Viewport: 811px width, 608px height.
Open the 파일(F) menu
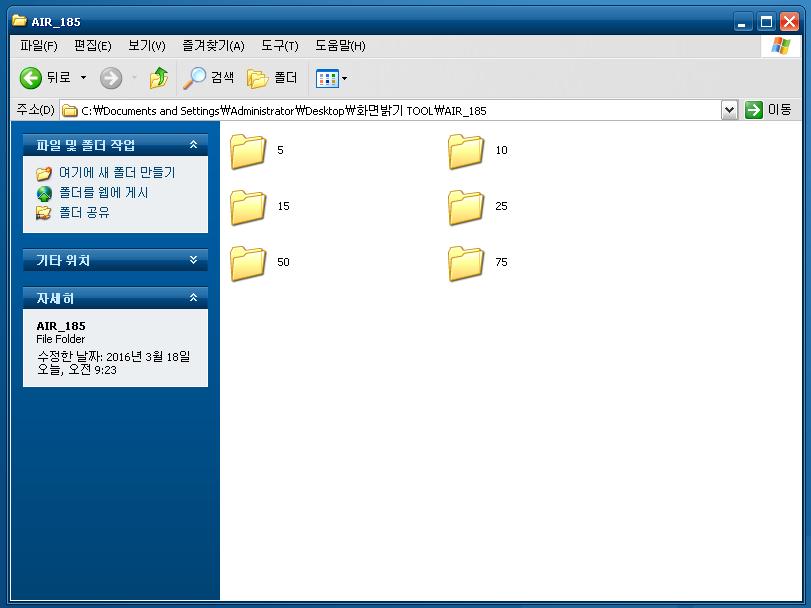click(39, 46)
